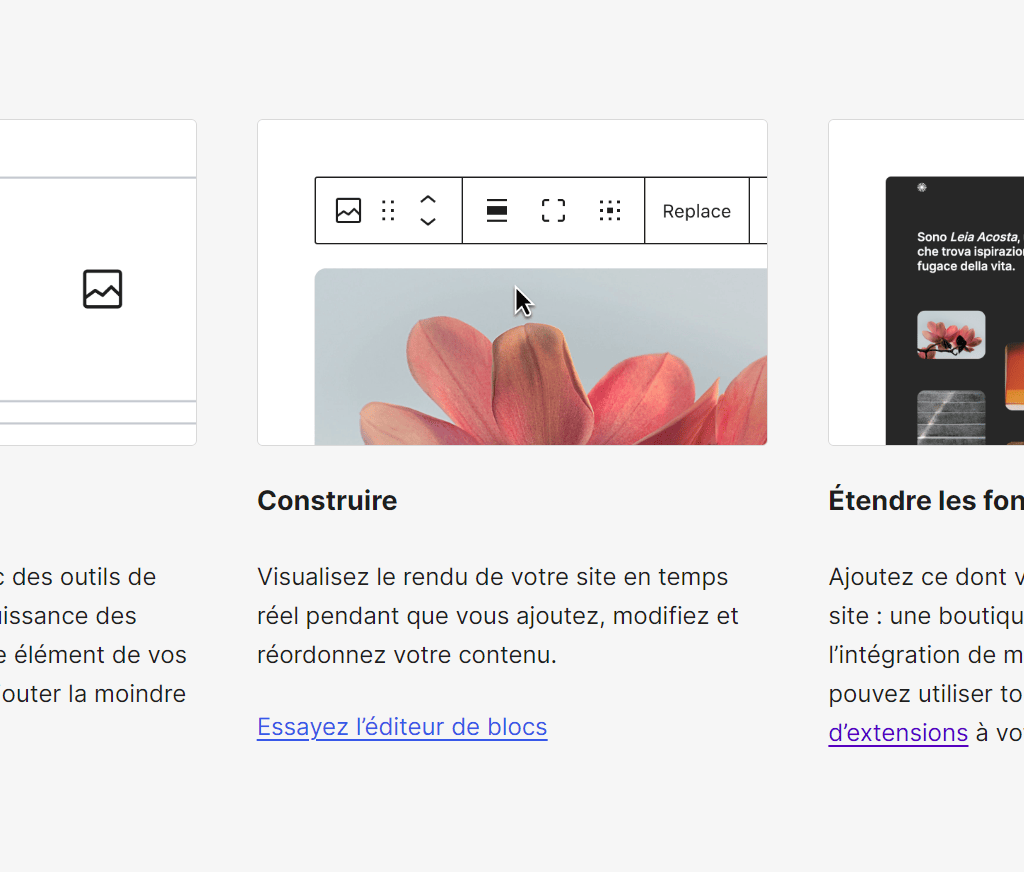Click the Construire heading

tap(327, 500)
